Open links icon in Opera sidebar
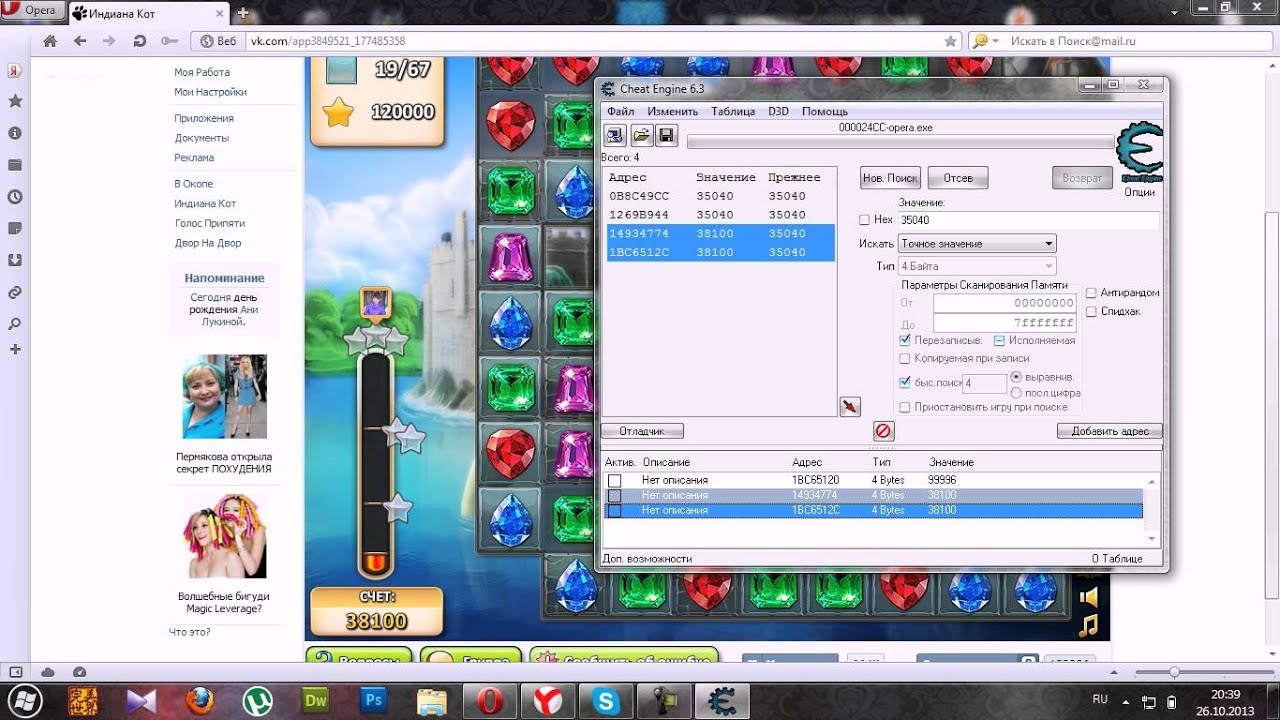This screenshot has height=720, width=1280. click(15, 292)
